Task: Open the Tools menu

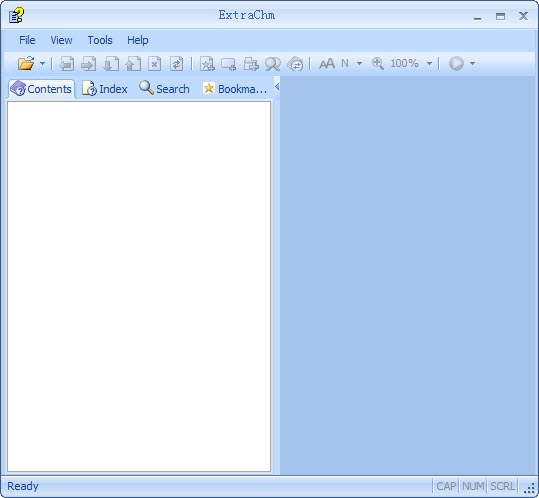Action: 100,40
